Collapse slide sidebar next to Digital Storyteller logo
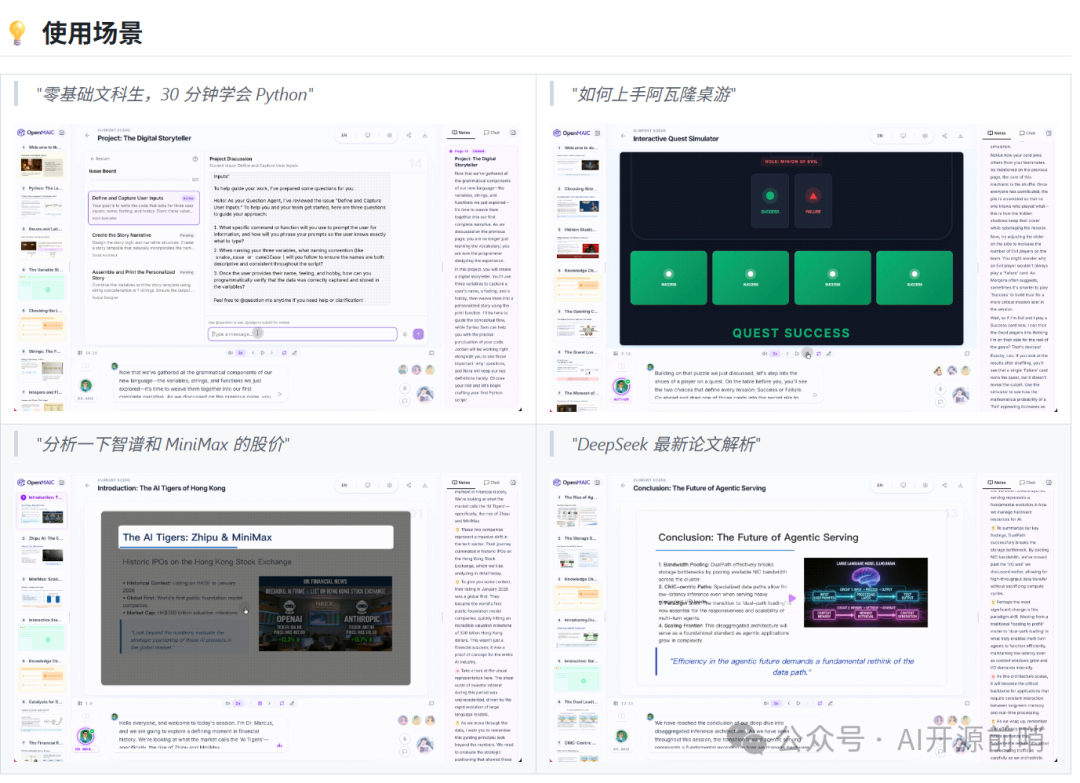The image size is (1080, 783). pos(62,133)
